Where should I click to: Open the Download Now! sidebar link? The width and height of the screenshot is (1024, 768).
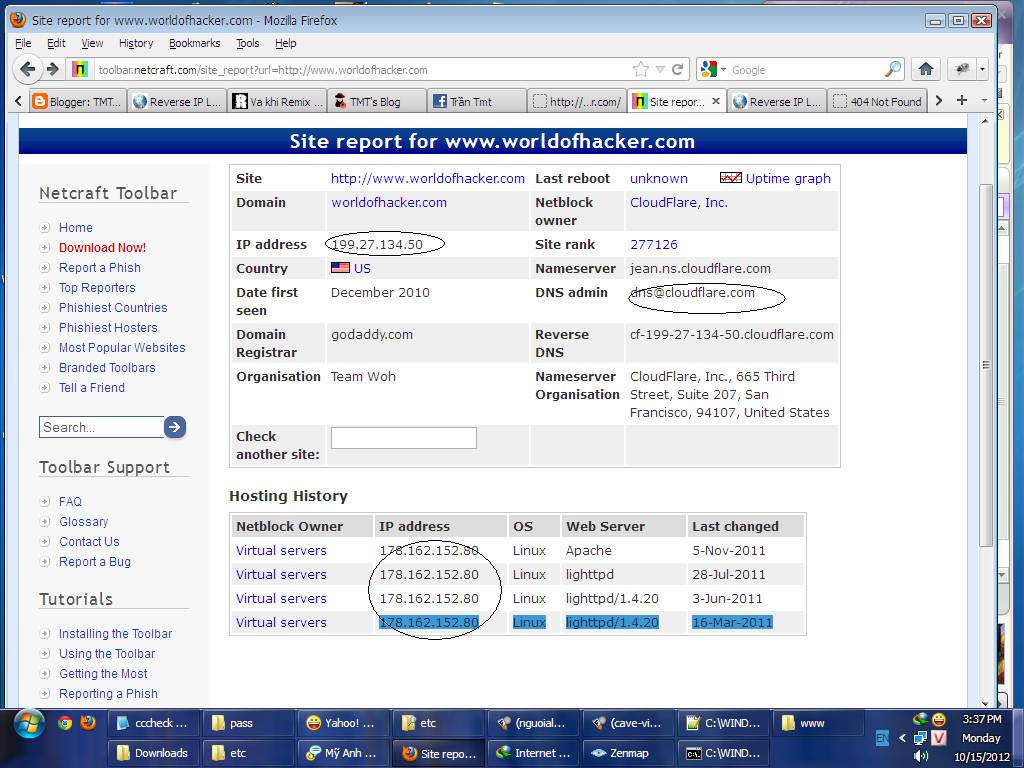(103, 248)
